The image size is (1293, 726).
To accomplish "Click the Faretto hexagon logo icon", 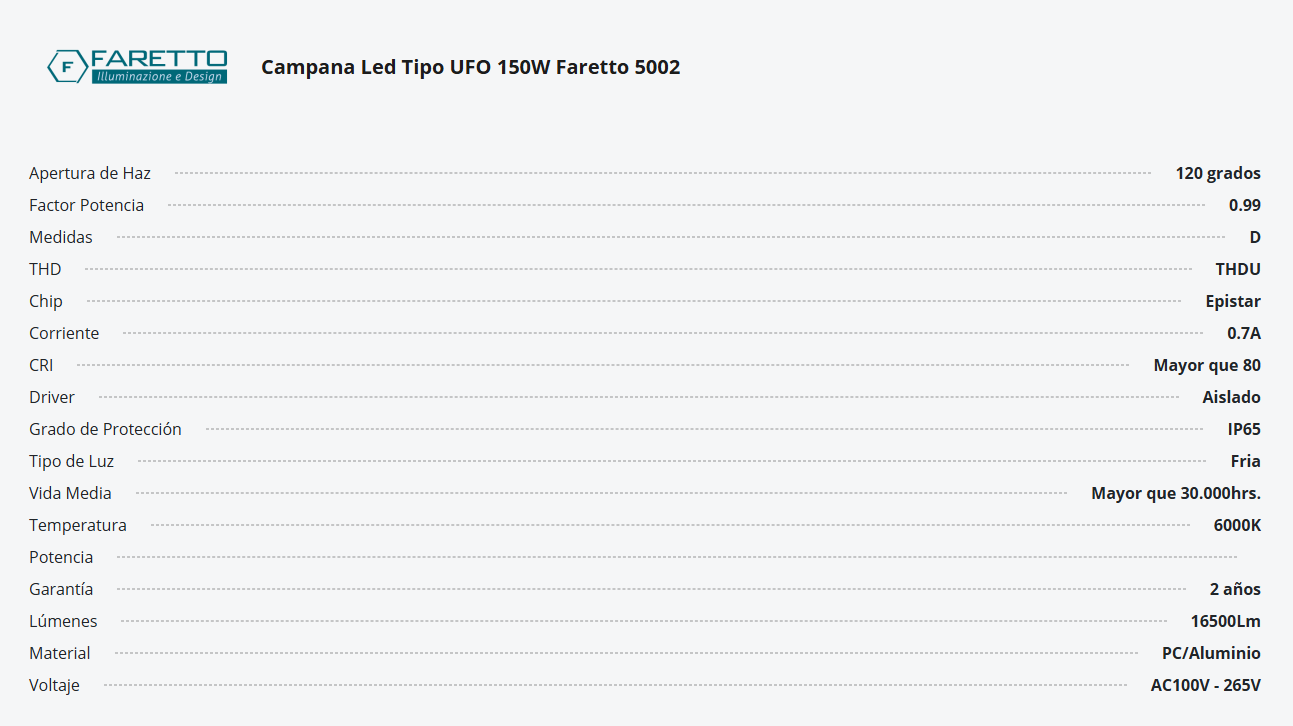I will click(67, 67).
